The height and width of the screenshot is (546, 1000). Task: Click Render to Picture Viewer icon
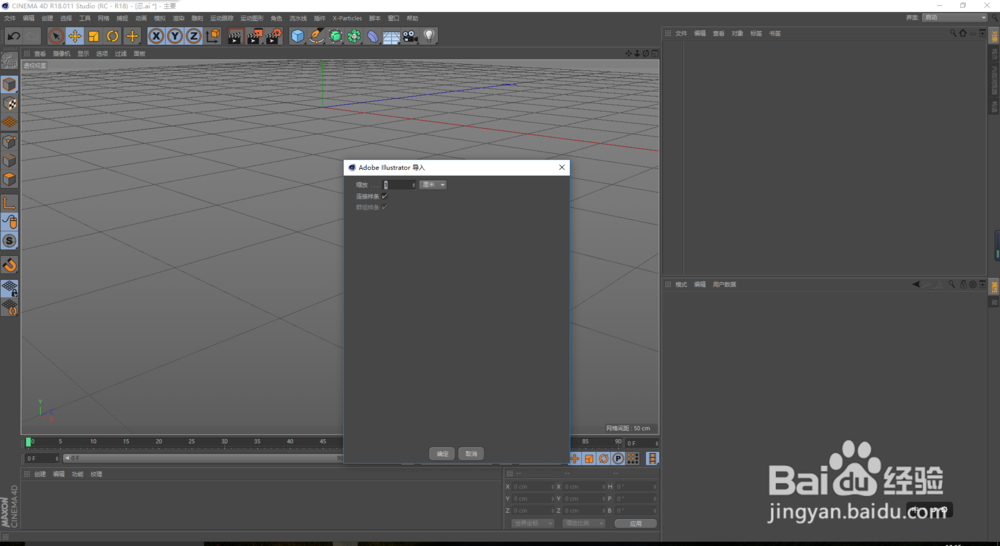(x=254, y=36)
